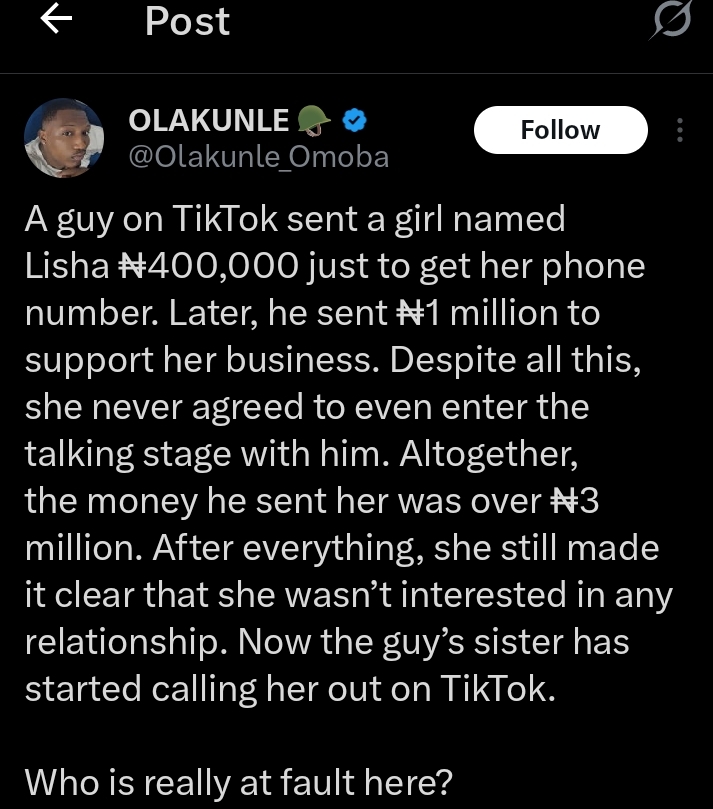The width and height of the screenshot is (713, 809).
Task: Click the line "talking stage with him. Altogether,"
Action: [x=296, y=453]
